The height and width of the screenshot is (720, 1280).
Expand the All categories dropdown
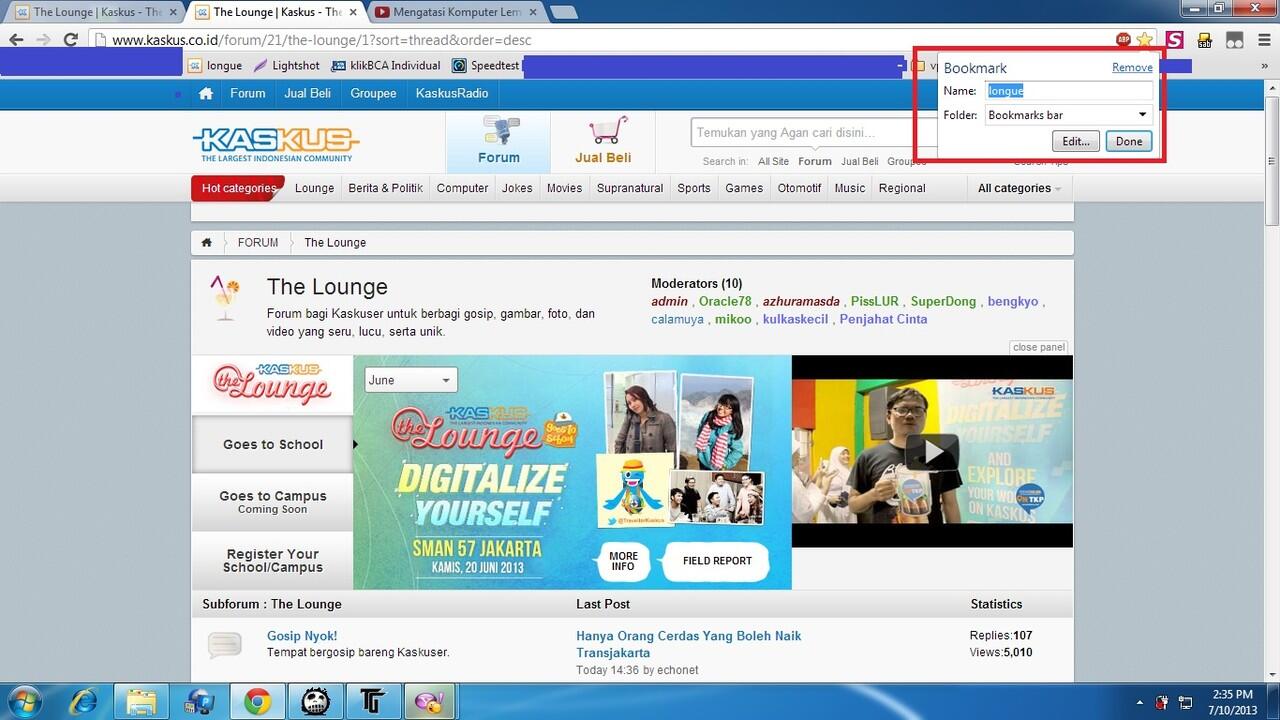click(1019, 188)
